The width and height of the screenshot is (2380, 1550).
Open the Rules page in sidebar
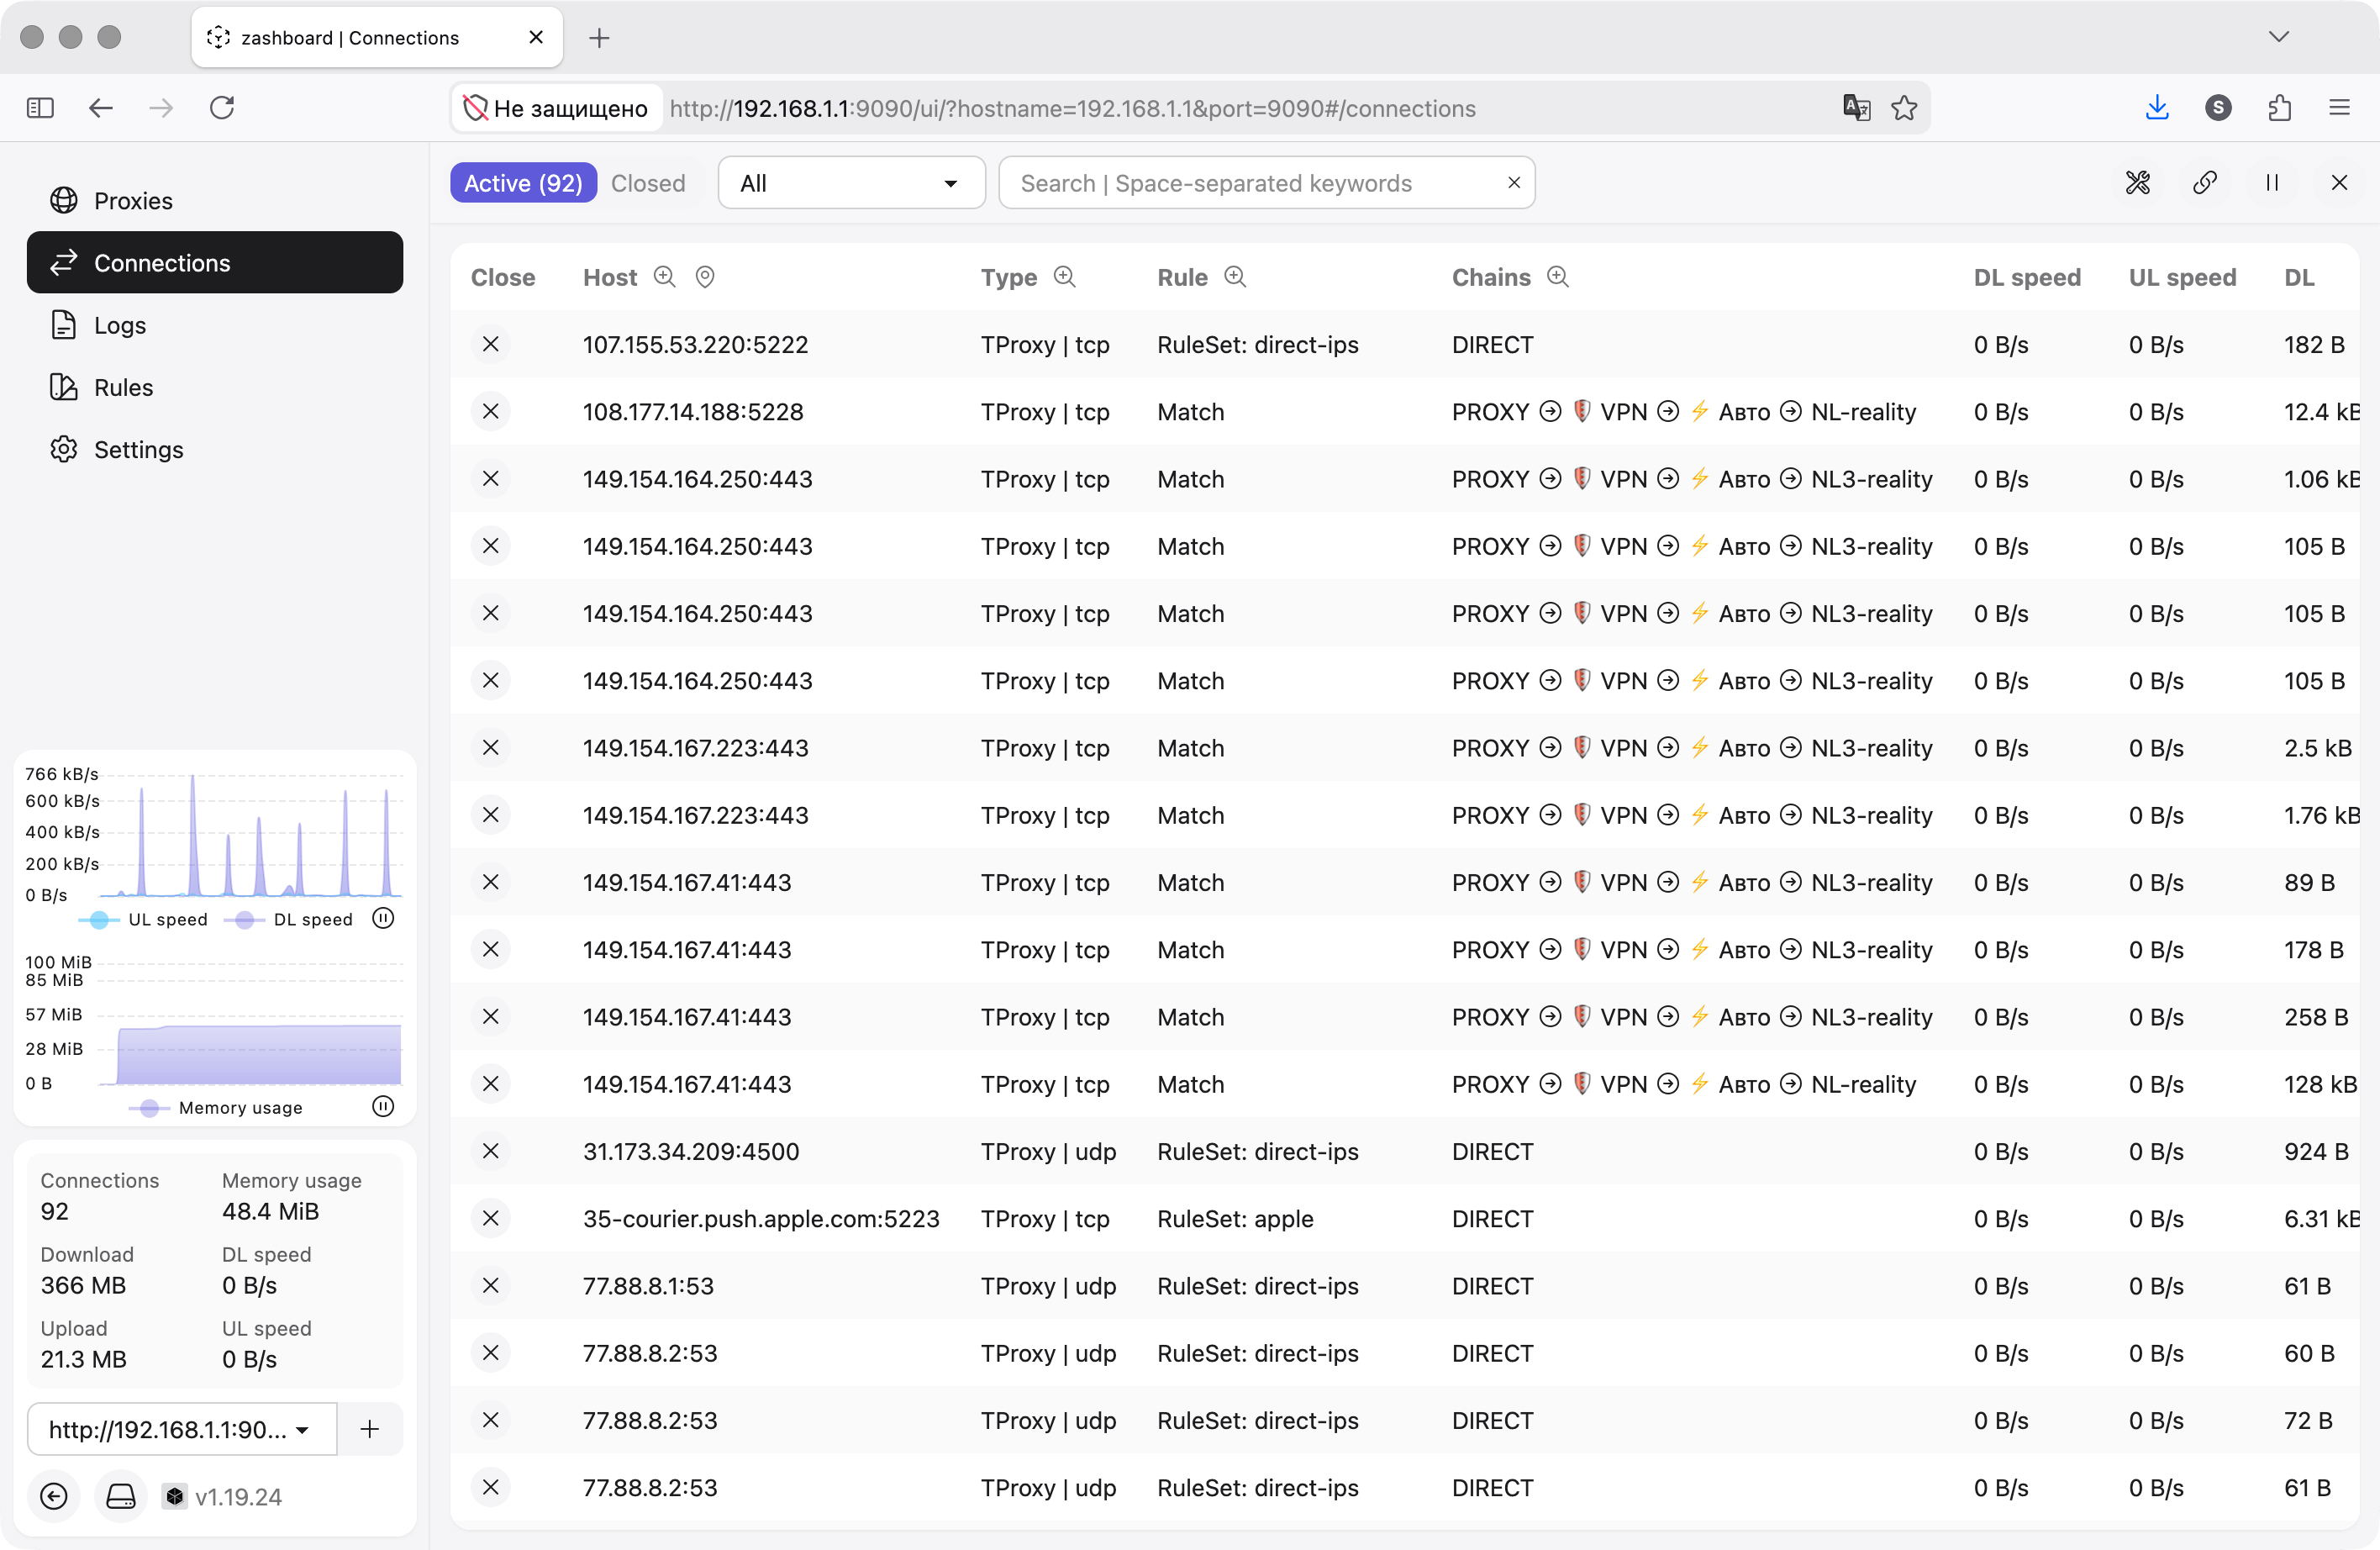point(214,387)
